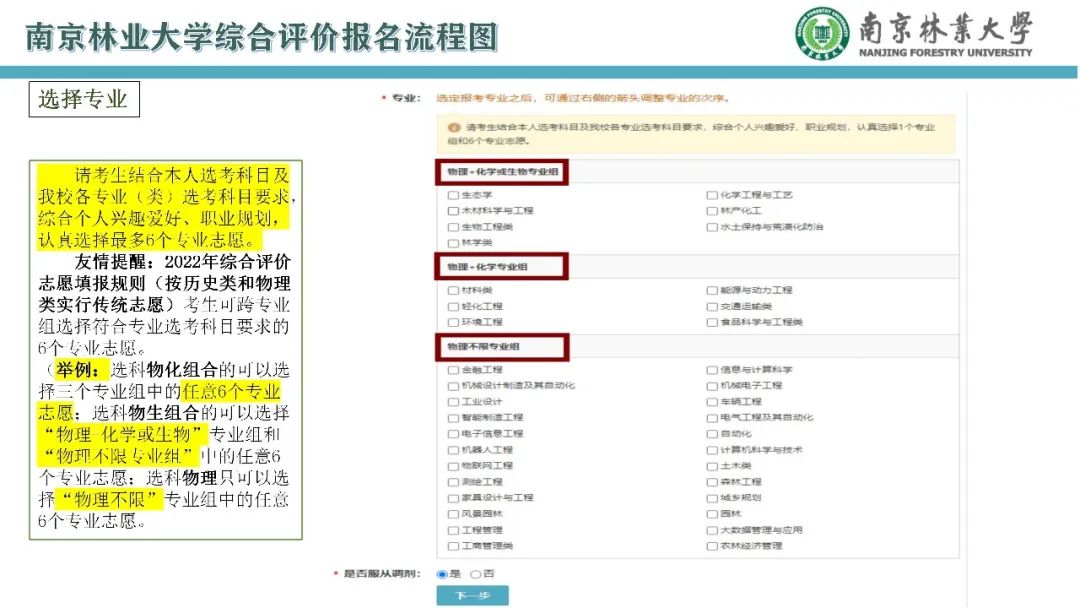Enable the 林学类 major option
This screenshot has height=608, width=1080.
pos(453,243)
